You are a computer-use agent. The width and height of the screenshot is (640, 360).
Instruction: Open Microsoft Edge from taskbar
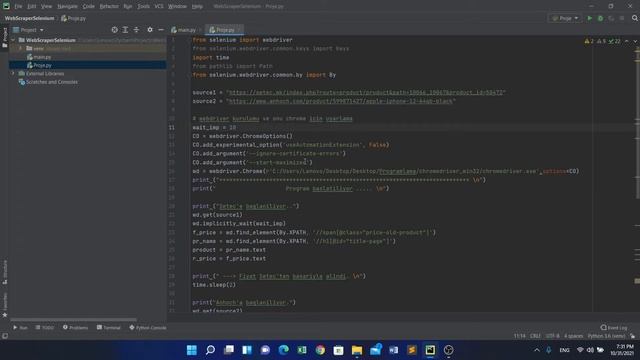[x=283, y=350]
